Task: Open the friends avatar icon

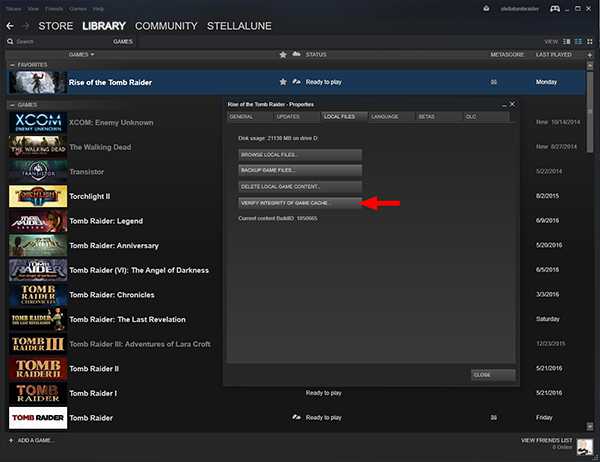Action: (x=585, y=447)
